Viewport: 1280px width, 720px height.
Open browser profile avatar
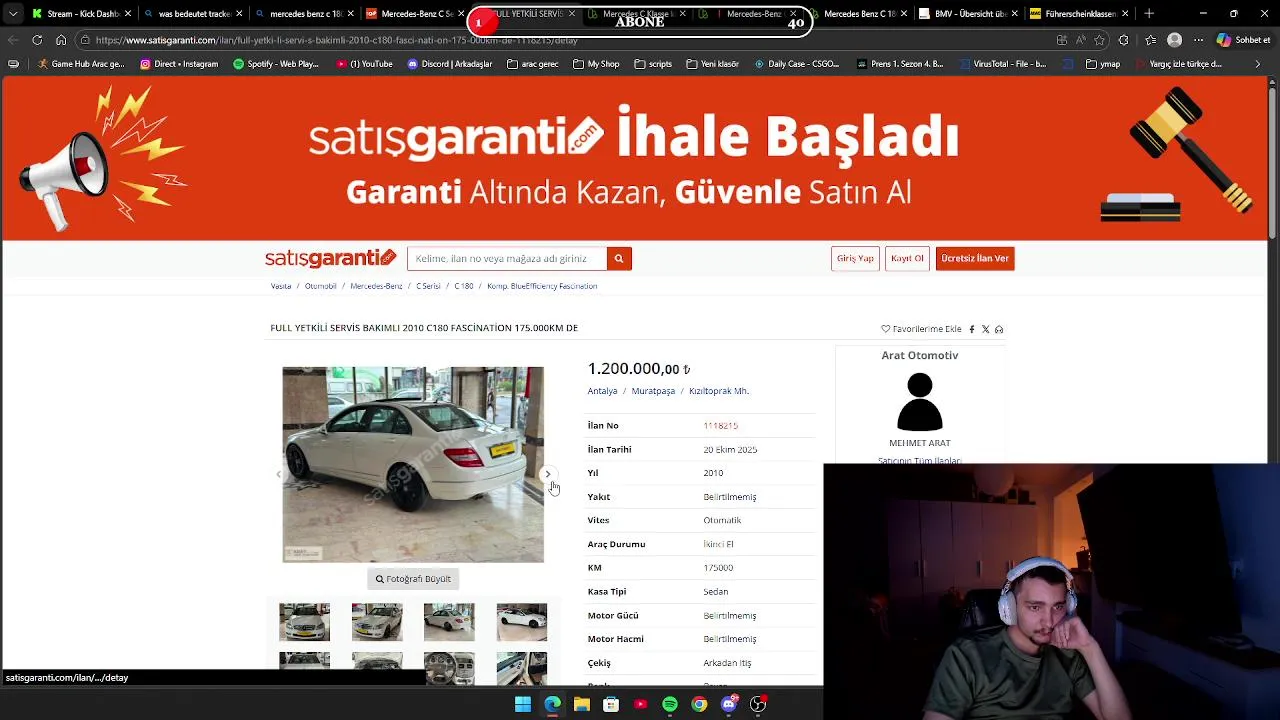pos(1175,40)
